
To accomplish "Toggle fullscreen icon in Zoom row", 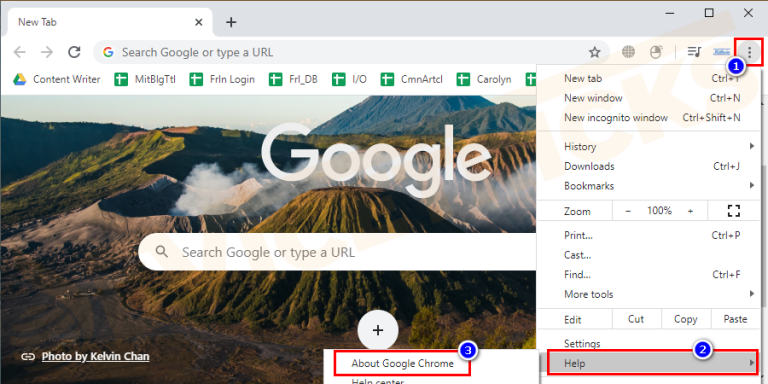I will [x=733, y=211].
